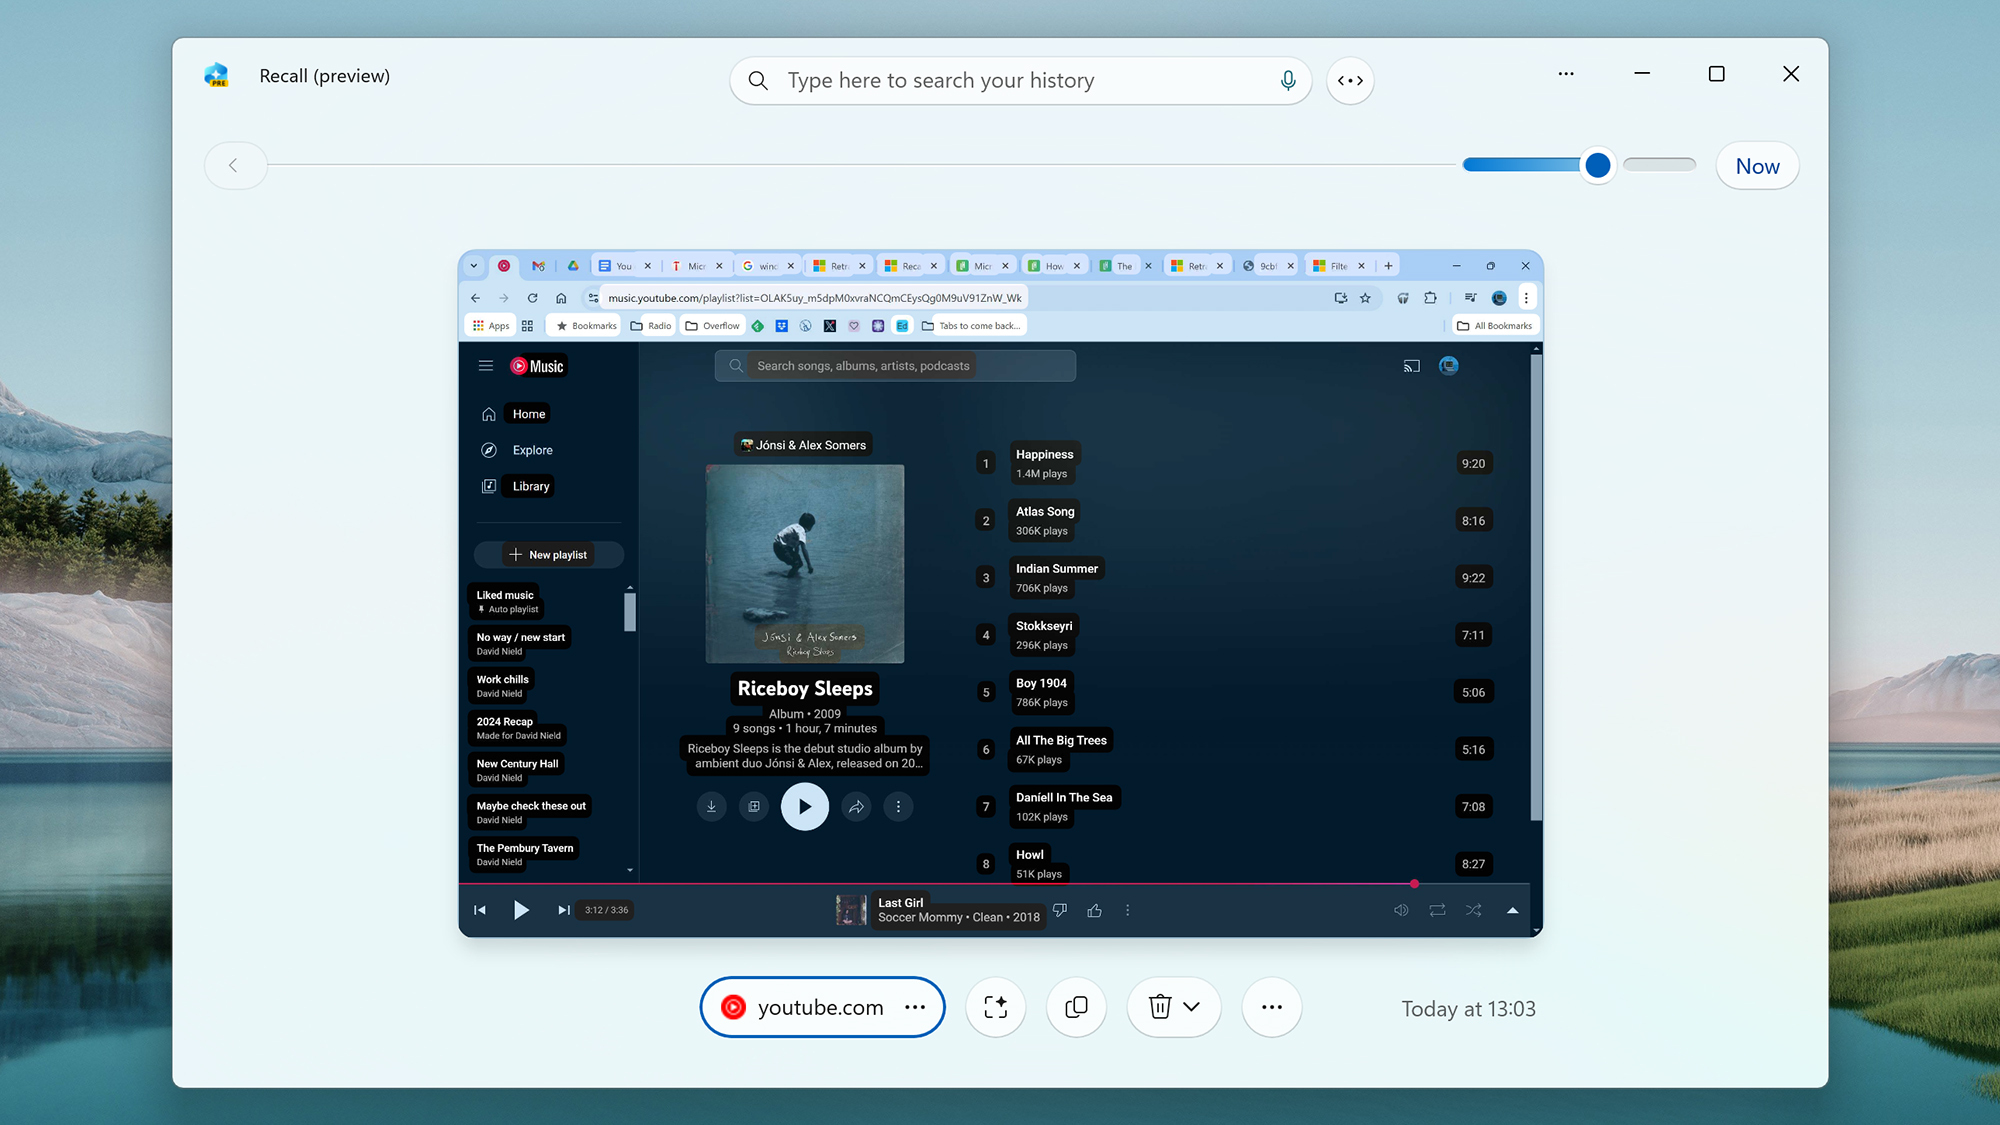Expand the browser tab search dropdown
The width and height of the screenshot is (2000, 1125).
pos(474,266)
